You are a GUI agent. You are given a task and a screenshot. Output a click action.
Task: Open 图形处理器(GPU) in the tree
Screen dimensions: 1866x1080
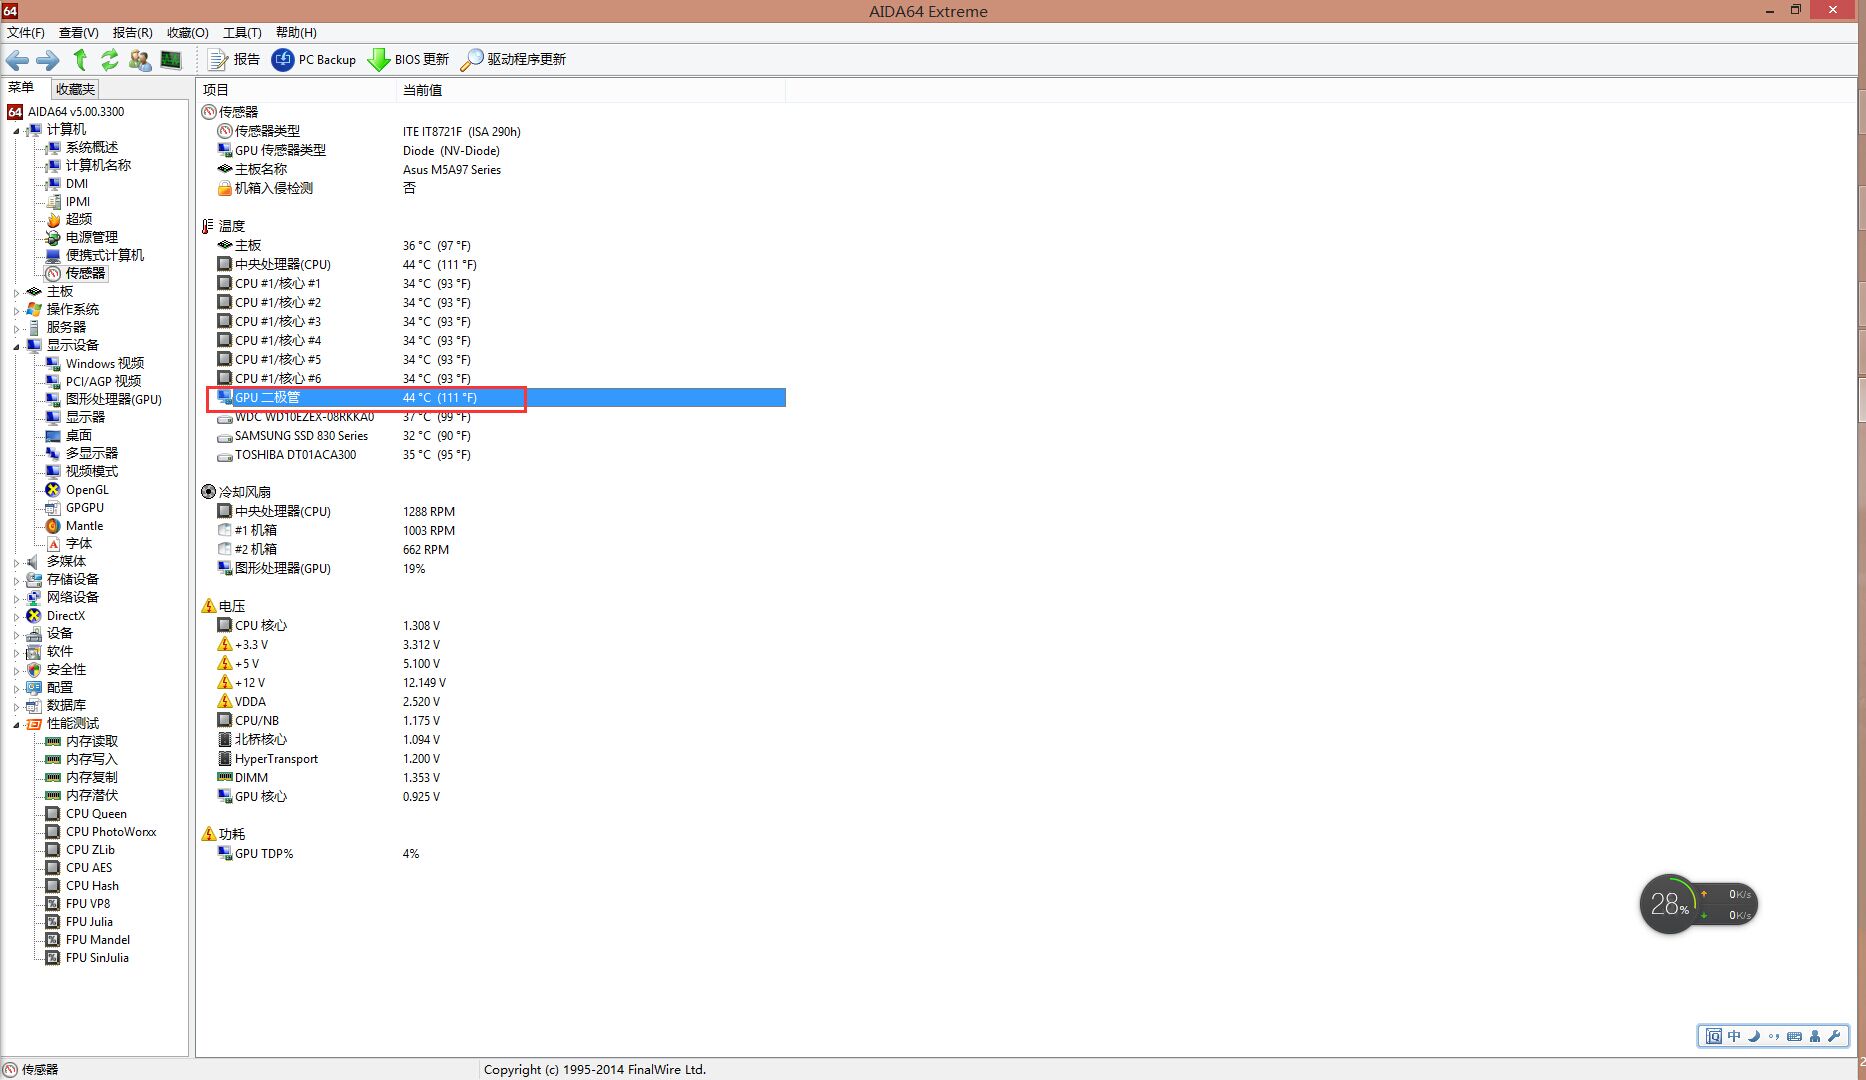(x=114, y=400)
